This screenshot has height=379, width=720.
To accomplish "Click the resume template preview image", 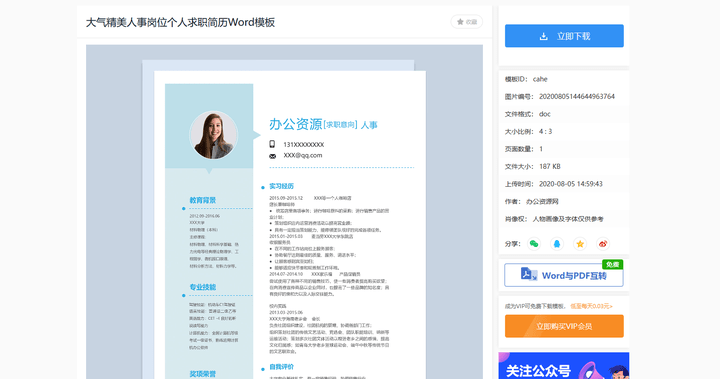I will (284, 212).
